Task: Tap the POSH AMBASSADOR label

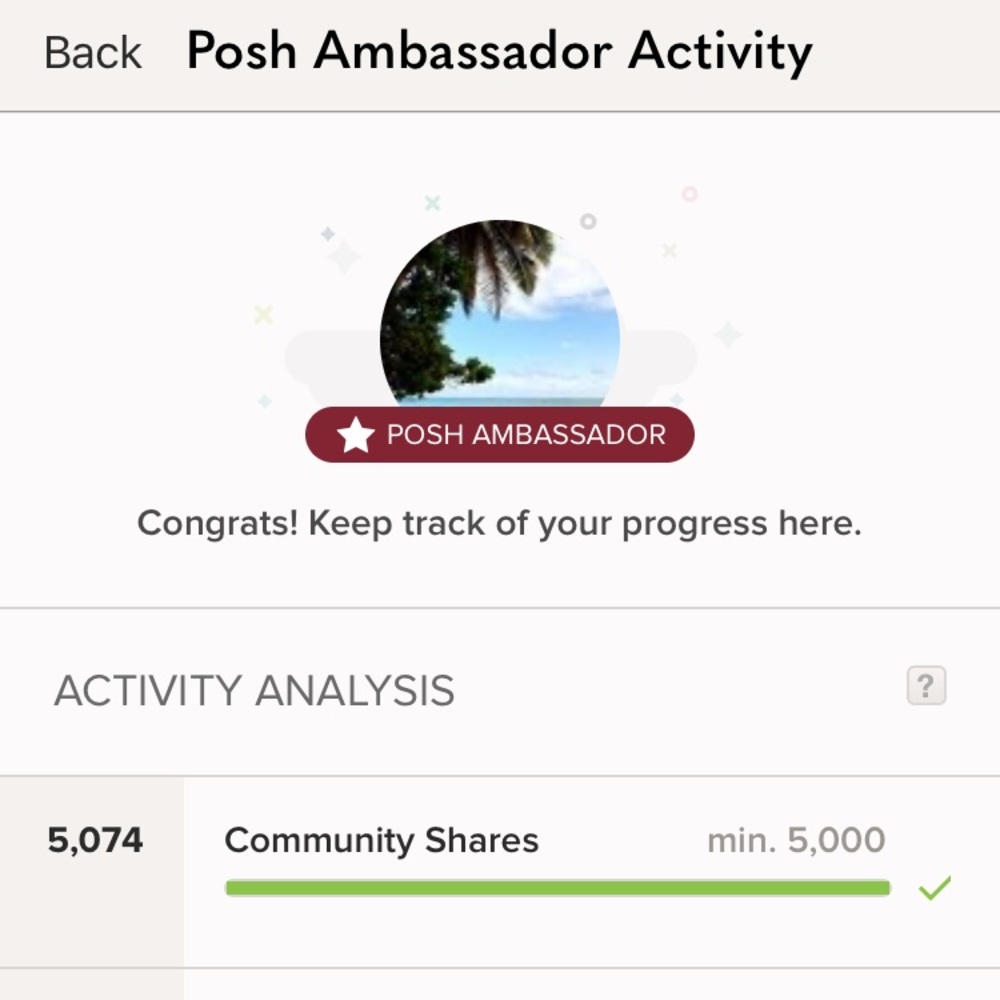Action: [527, 433]
